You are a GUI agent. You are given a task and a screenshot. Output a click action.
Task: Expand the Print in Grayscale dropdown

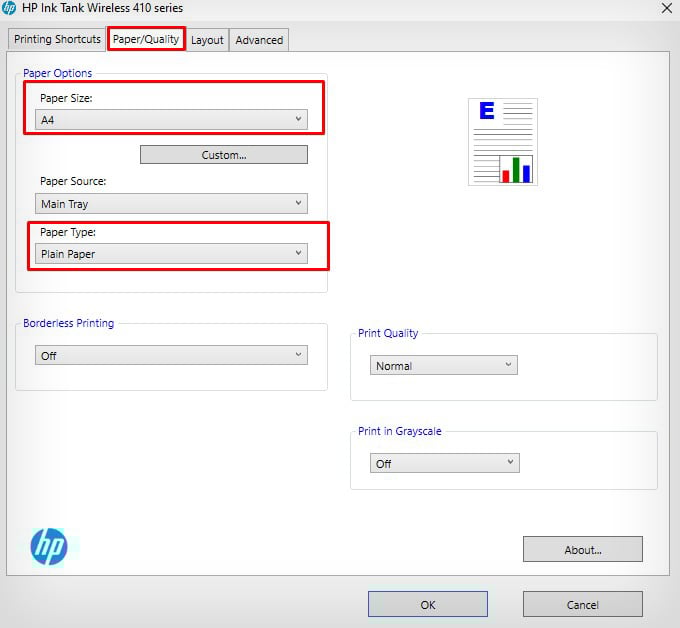click(x=445, y=463)
